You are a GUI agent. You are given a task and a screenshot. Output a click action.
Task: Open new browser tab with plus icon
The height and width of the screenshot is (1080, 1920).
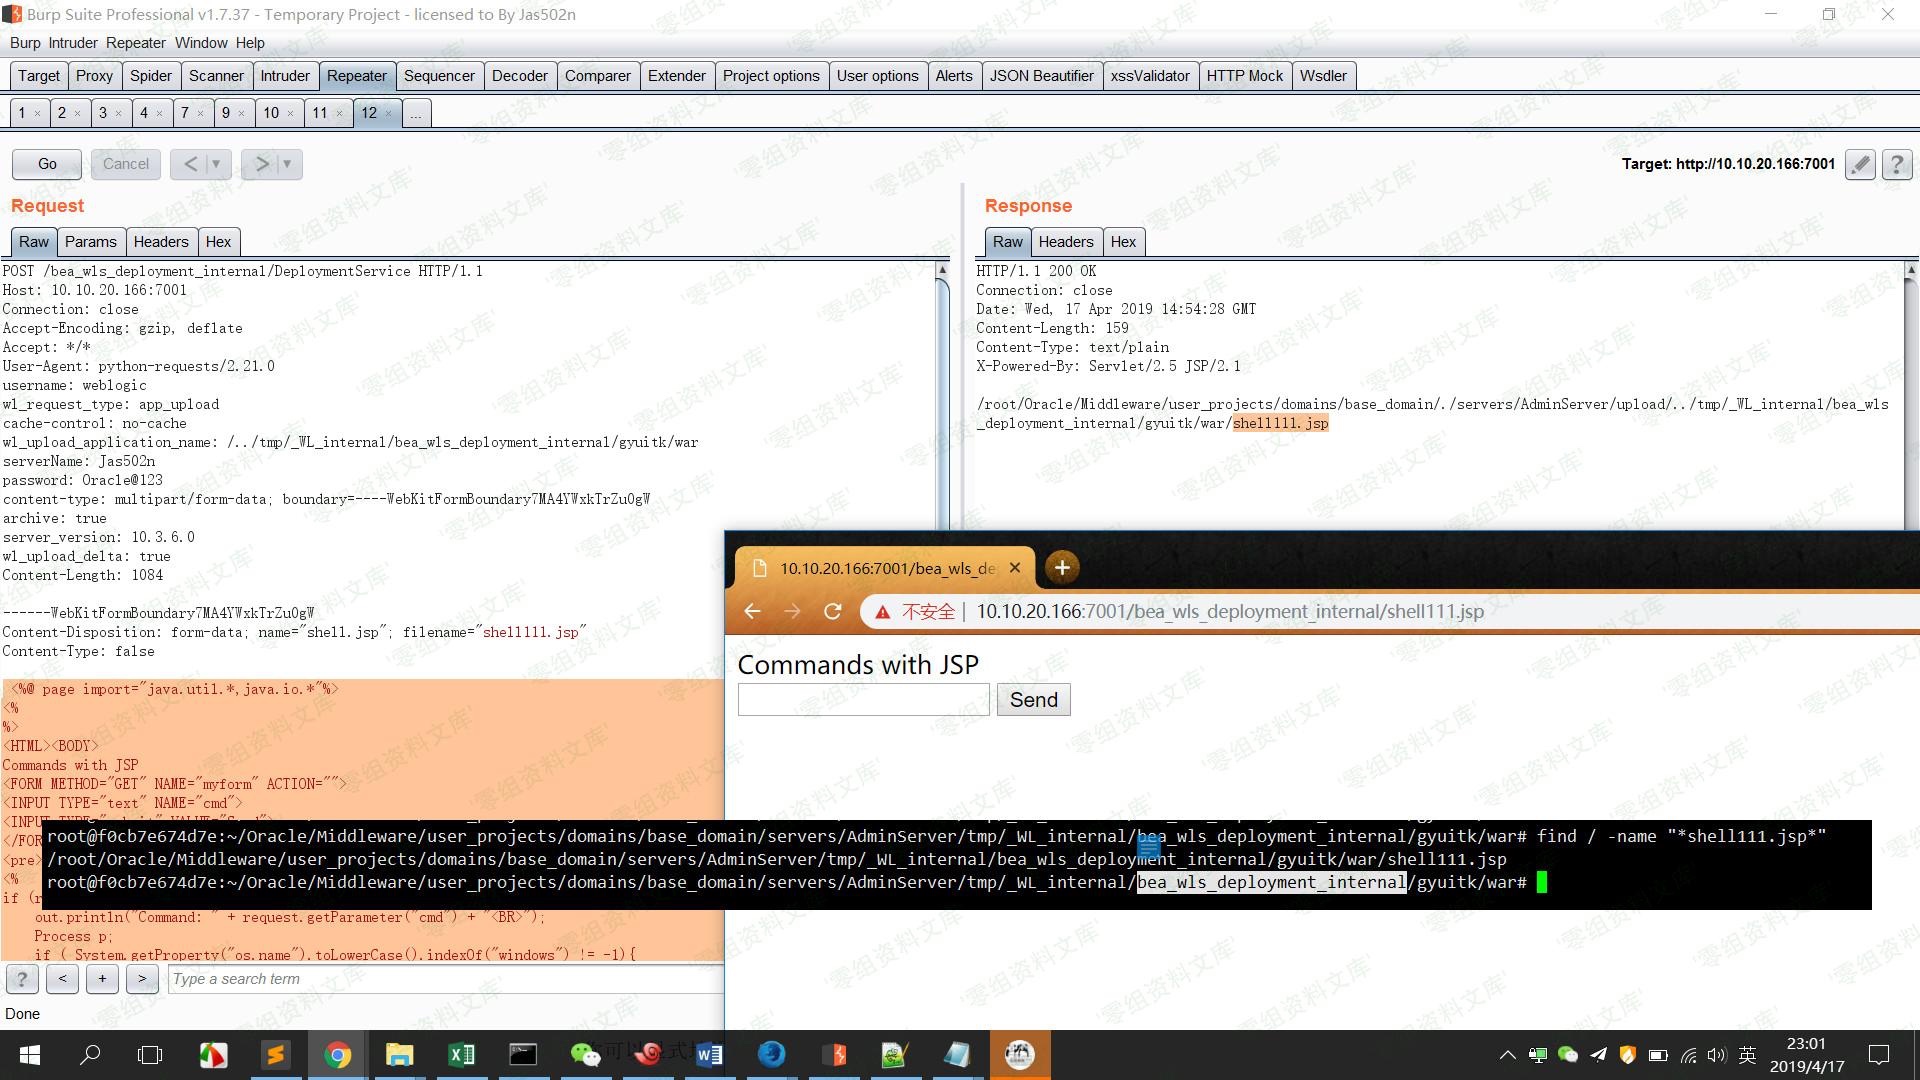point(1062,568)
